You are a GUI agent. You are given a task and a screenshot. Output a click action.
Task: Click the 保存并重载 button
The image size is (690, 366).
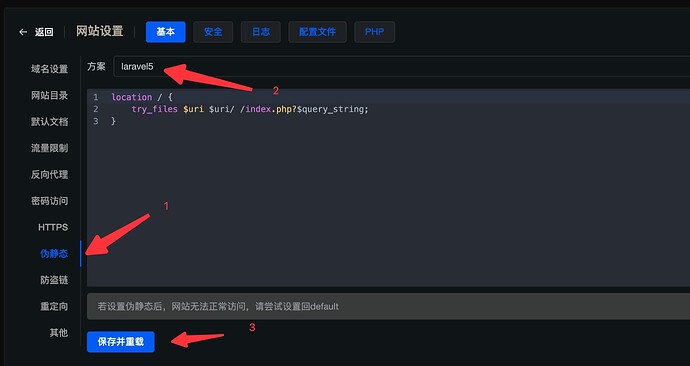[x=121, y=342]
